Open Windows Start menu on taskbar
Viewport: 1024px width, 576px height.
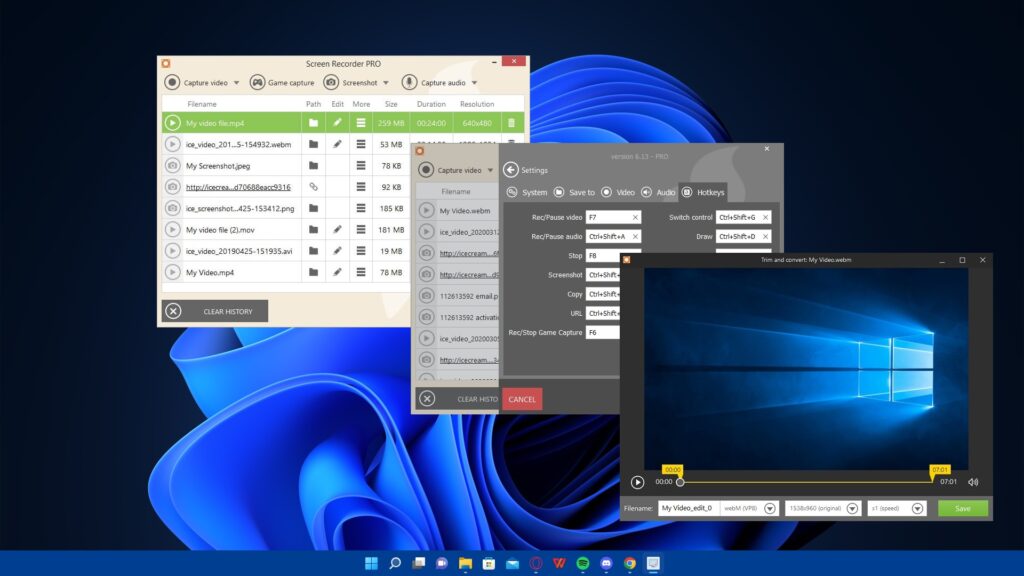point(371,563)
